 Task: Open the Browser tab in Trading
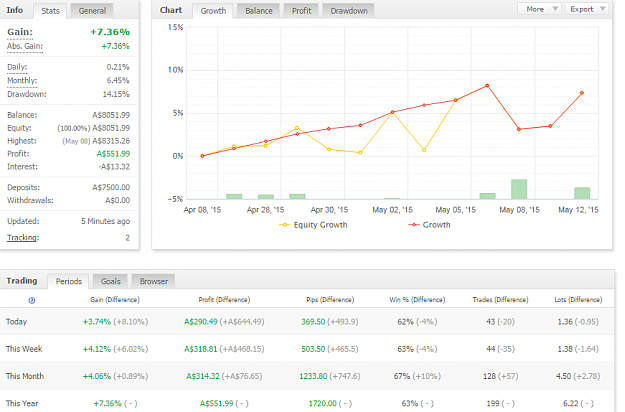tap(153, 281)
